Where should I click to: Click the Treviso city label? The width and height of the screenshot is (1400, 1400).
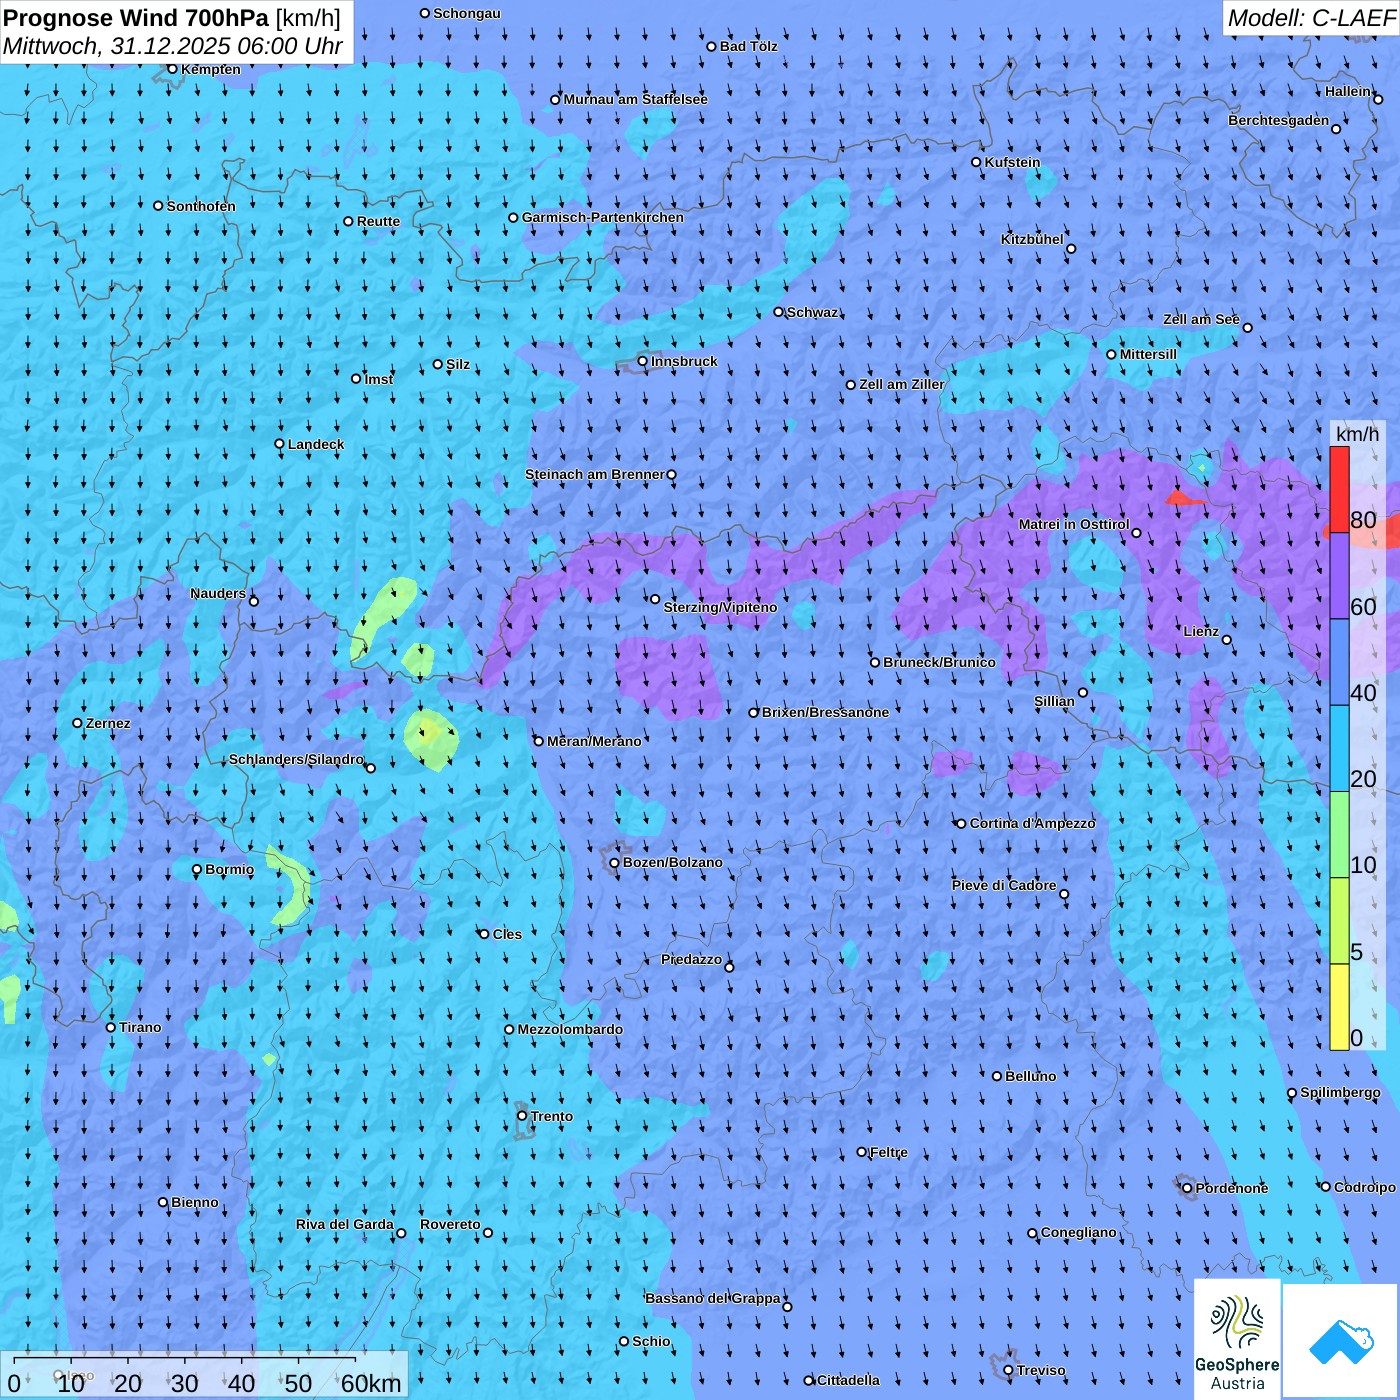[x=1041, y=1370]
